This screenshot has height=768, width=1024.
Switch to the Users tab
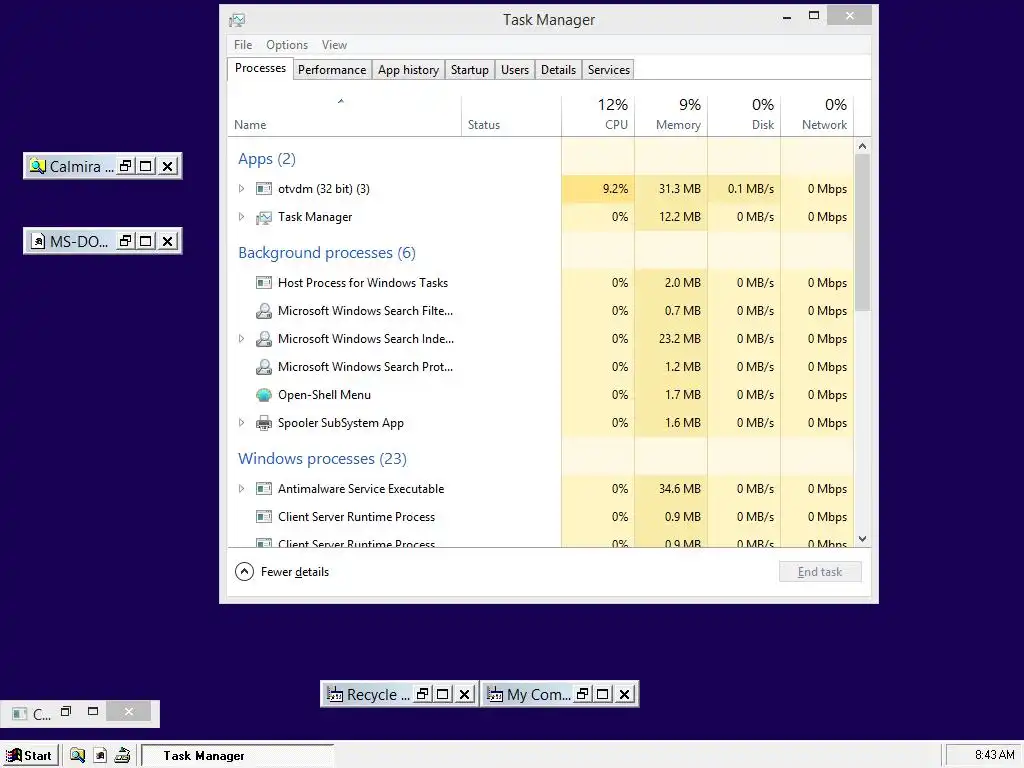point(515,70)
